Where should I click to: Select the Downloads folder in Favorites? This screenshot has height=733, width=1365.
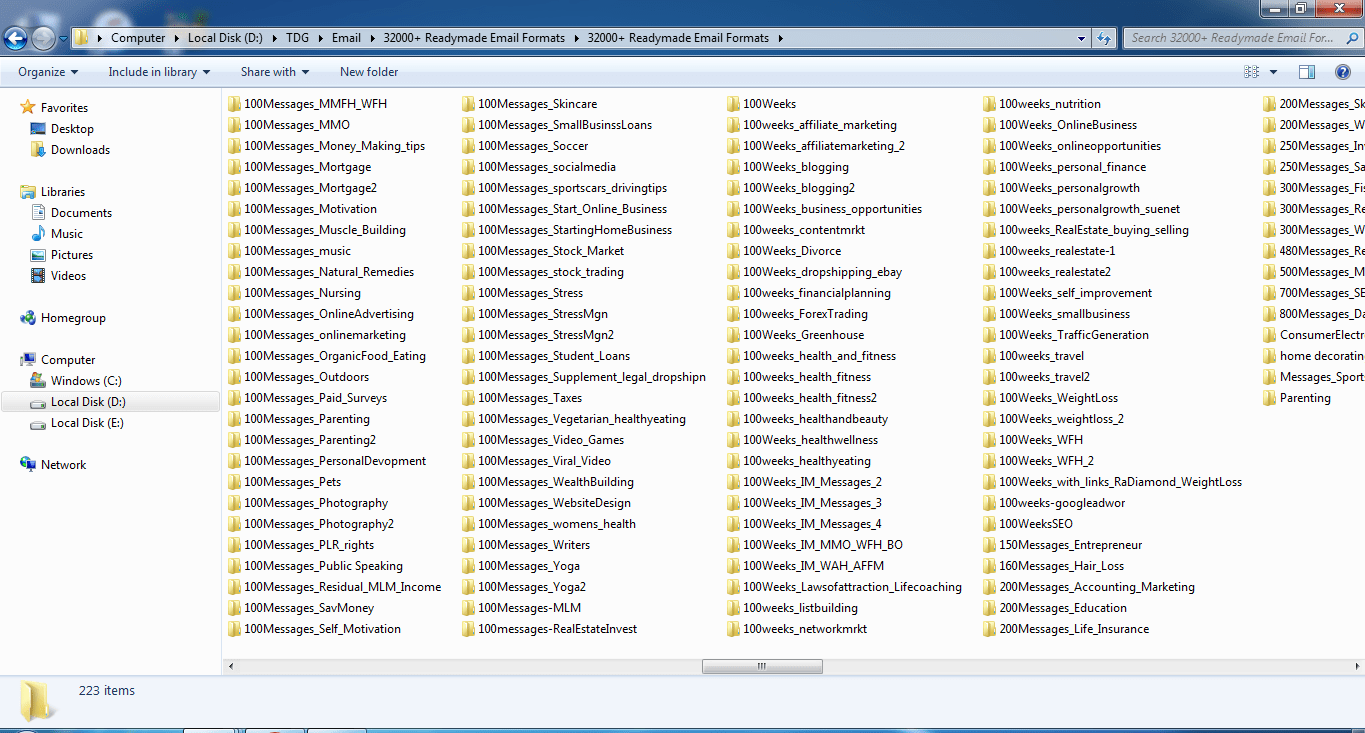coord(80,150)
